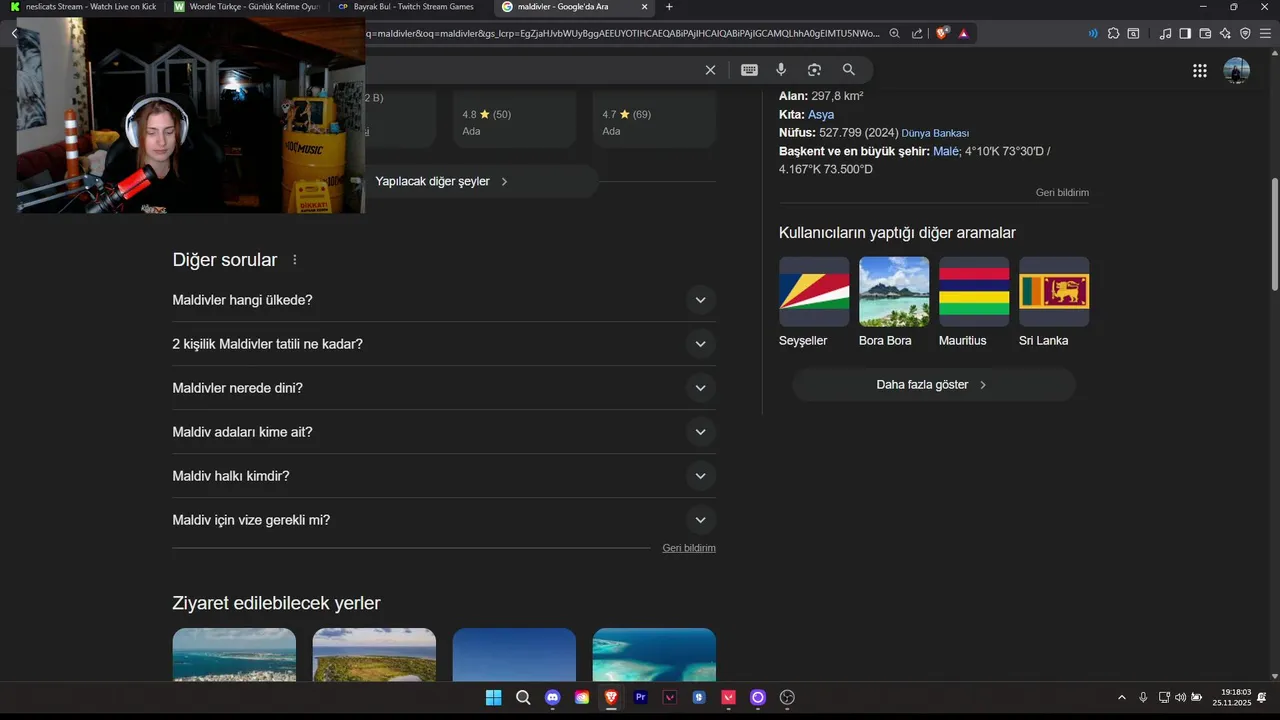The height and width of the screenshot is (720, 1280).
Task: Click the page vertical scrollbar thumb
Action: 1275,235
